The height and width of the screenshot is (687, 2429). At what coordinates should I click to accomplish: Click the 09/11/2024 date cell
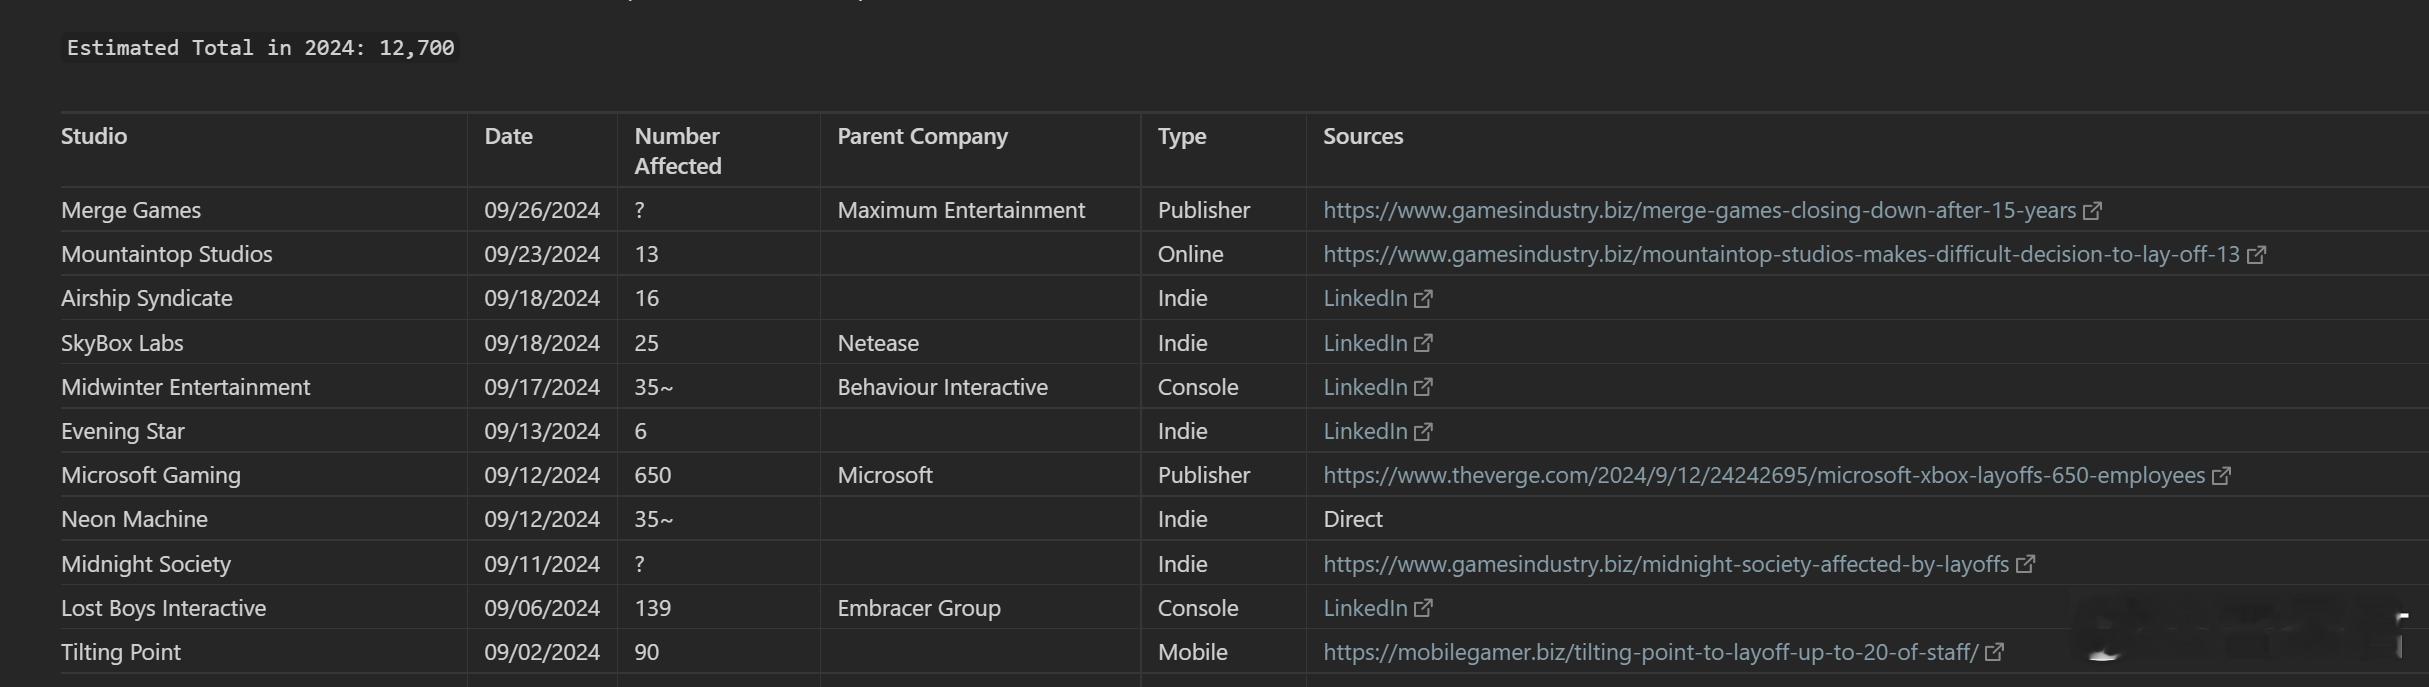(542, 564)
